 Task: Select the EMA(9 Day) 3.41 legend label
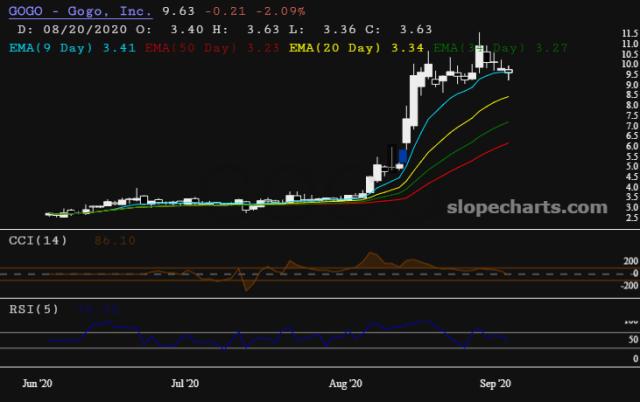point(72,48)
